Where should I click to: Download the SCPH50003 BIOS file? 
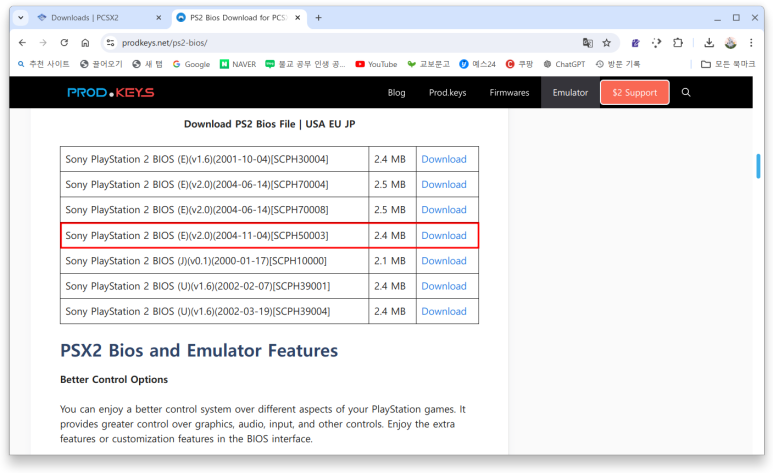click(x=444, y=236)
